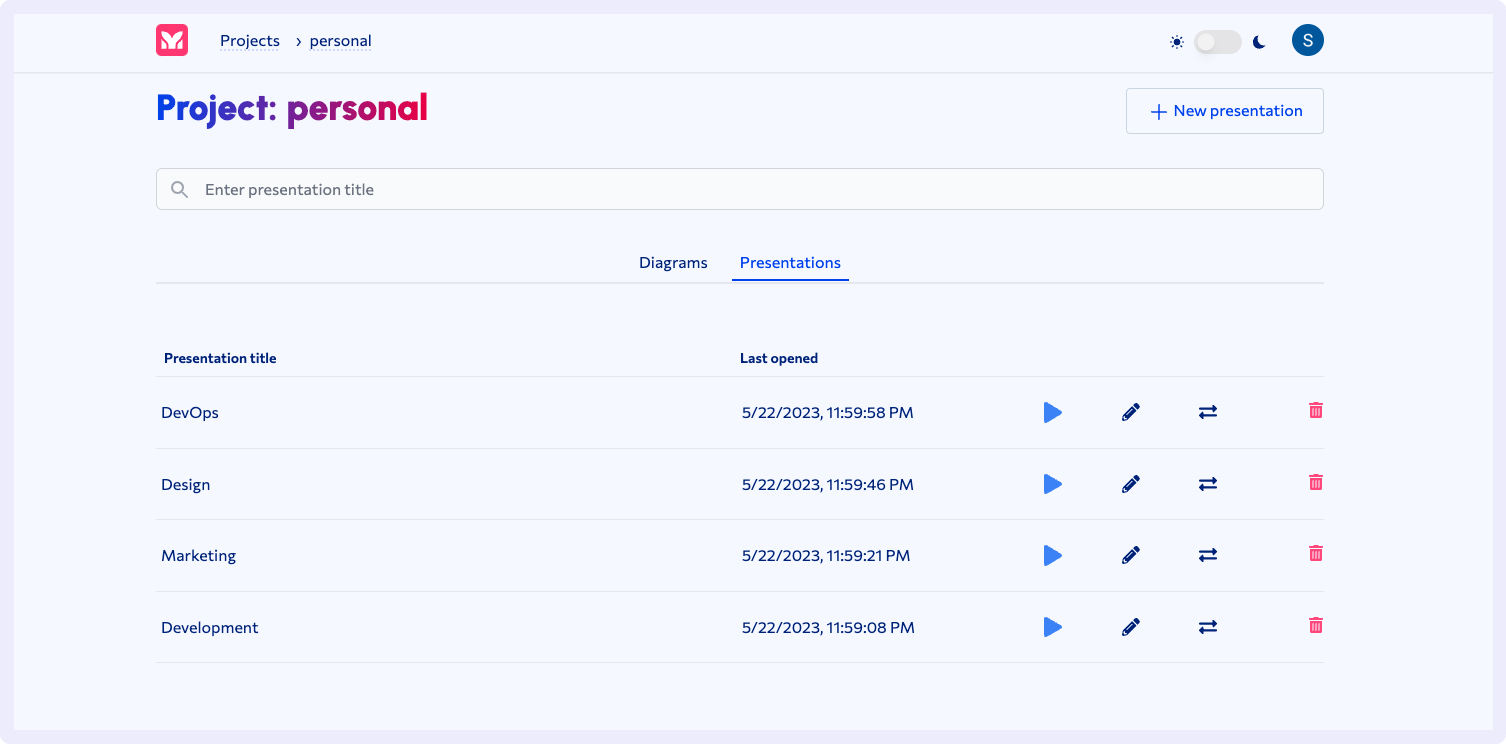
Task: Open the Marketing presentation title
Action: [199, 556]
